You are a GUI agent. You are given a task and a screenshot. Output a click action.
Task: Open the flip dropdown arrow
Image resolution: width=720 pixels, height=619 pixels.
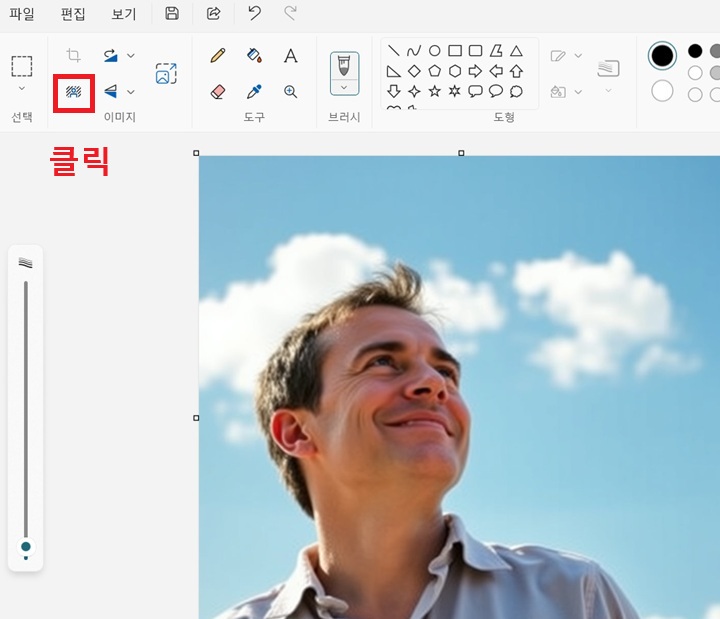click(131, 92)
